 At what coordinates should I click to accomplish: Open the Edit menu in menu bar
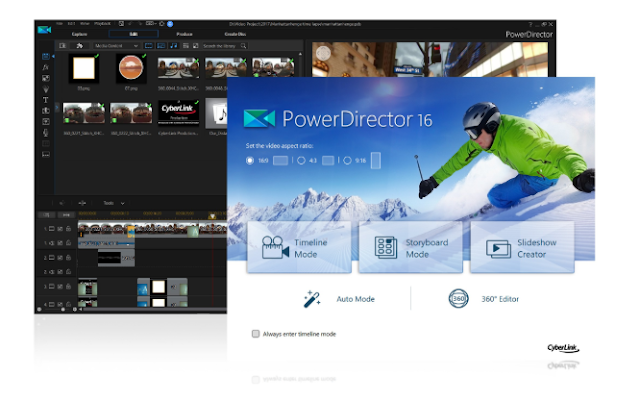click(x=71, y=24)
